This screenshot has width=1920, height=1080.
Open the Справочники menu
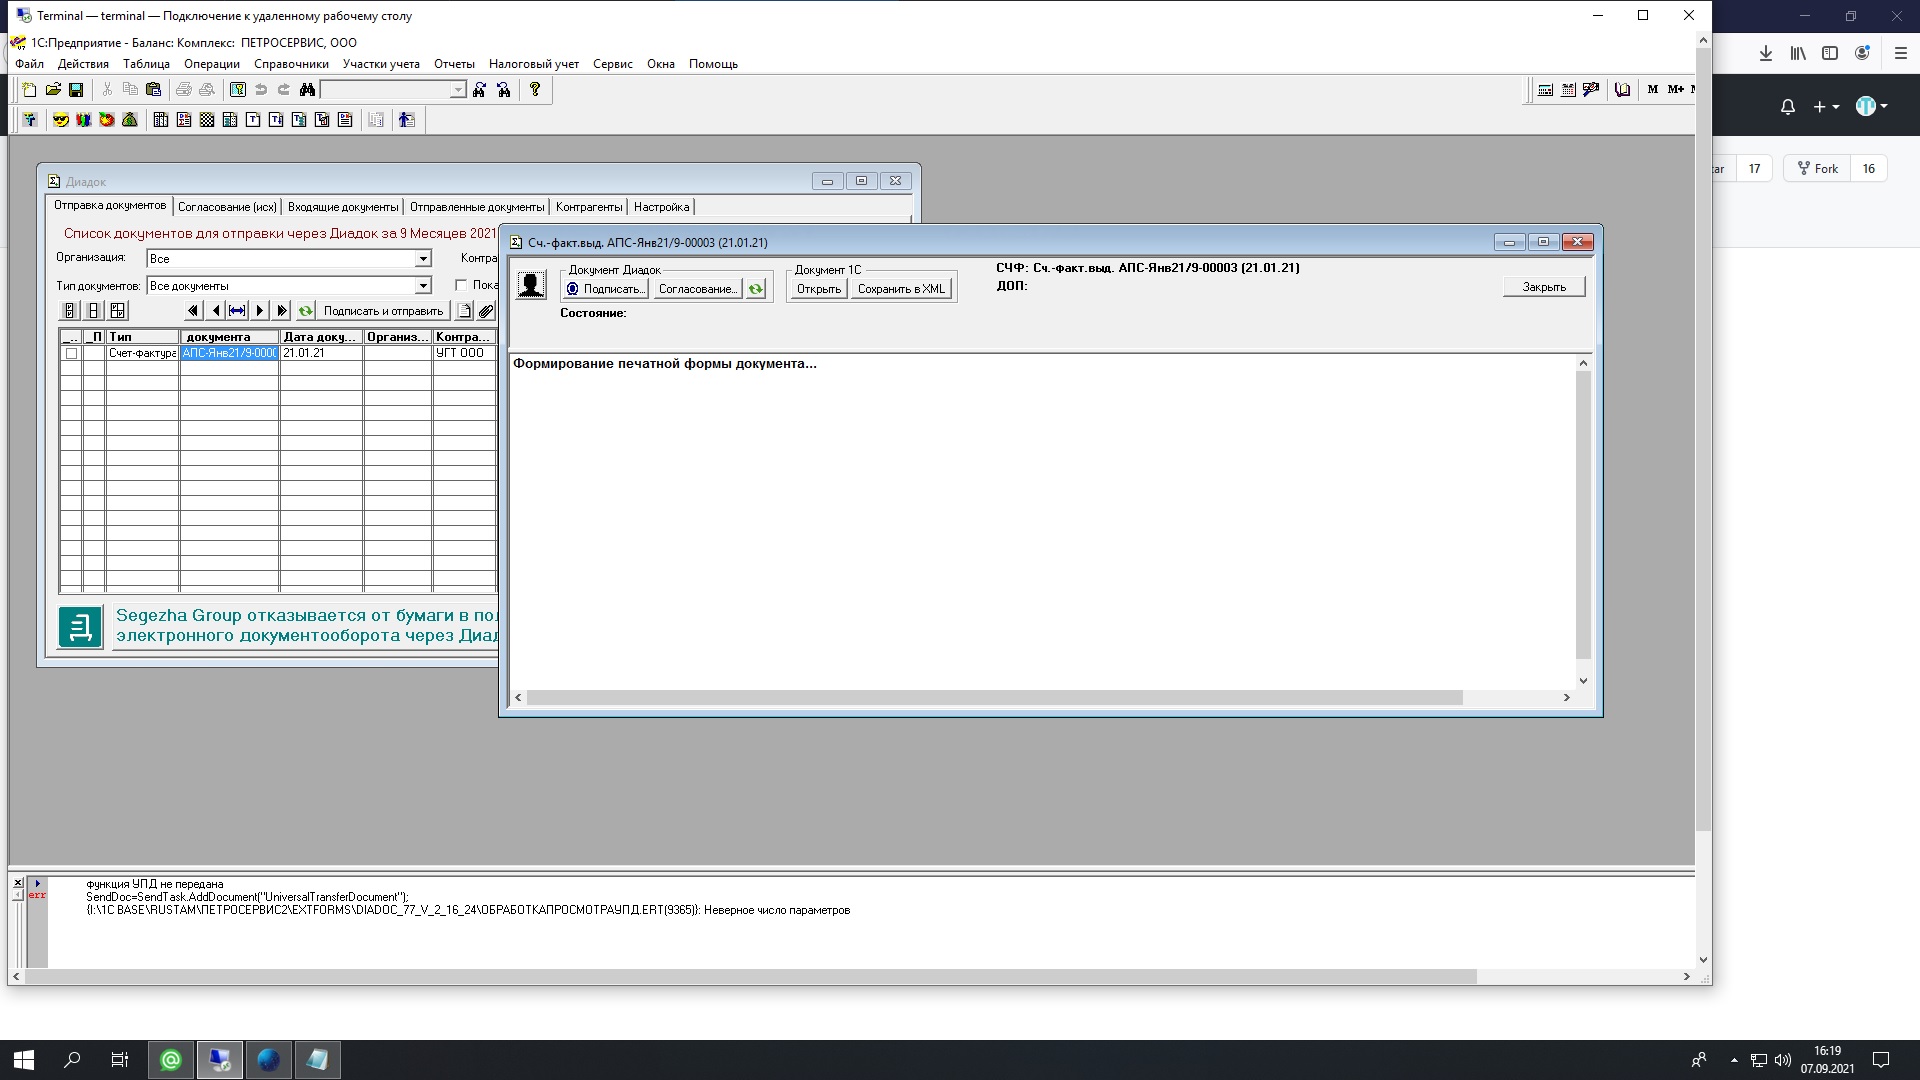(x=291, y=64)
